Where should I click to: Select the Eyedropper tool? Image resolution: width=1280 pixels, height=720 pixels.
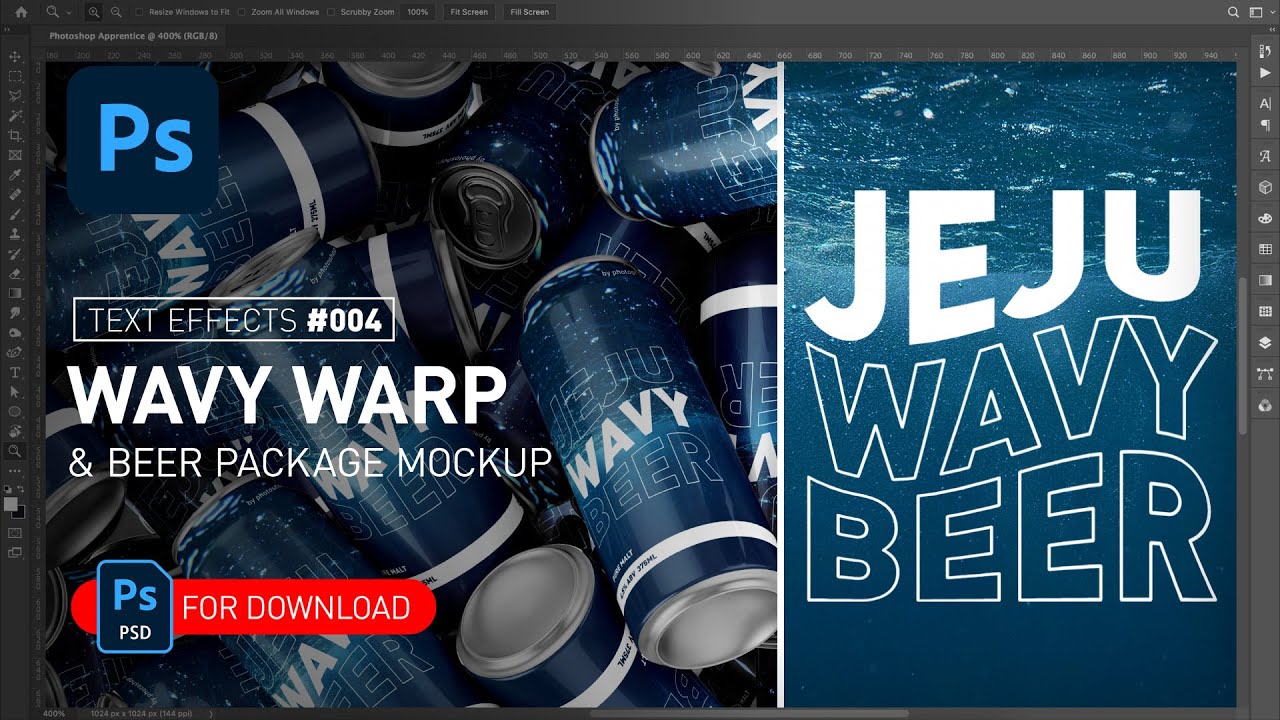click(x=15, y=174)
